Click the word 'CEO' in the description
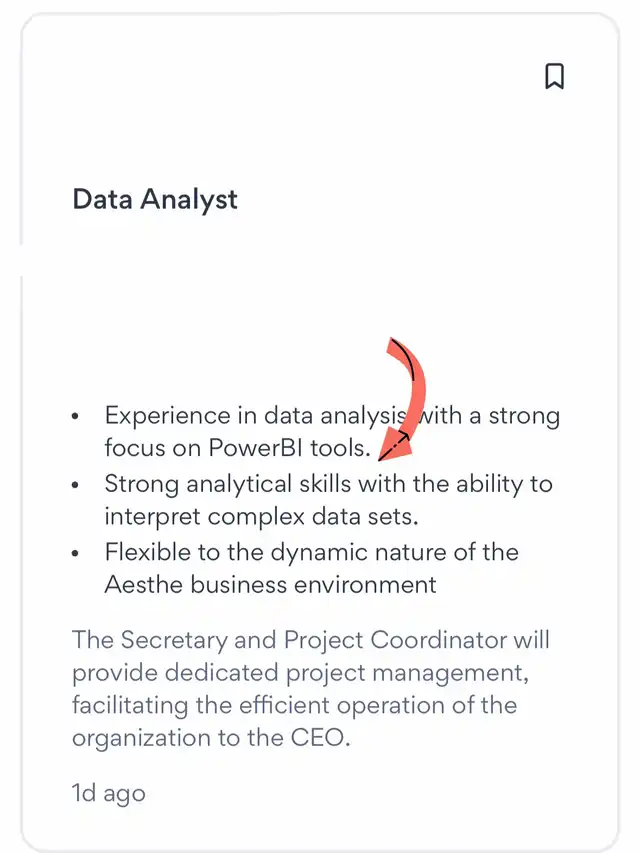The width and height of the screenshot is (640, 853). pyautogui.click(x=318, y=738)
